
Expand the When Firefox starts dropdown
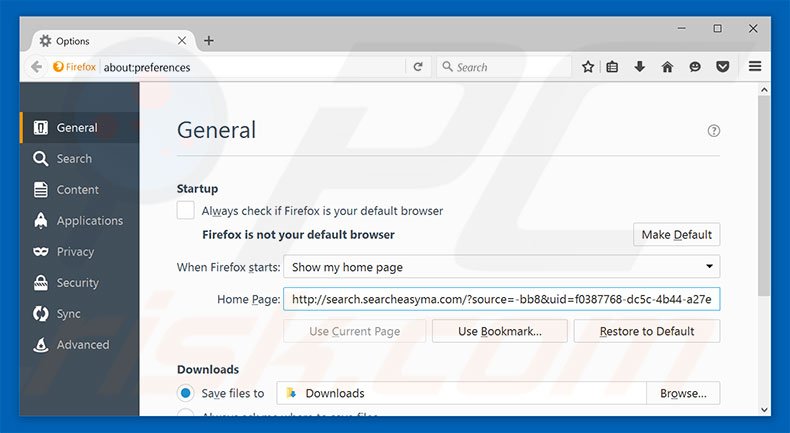(x=501, y=267)
